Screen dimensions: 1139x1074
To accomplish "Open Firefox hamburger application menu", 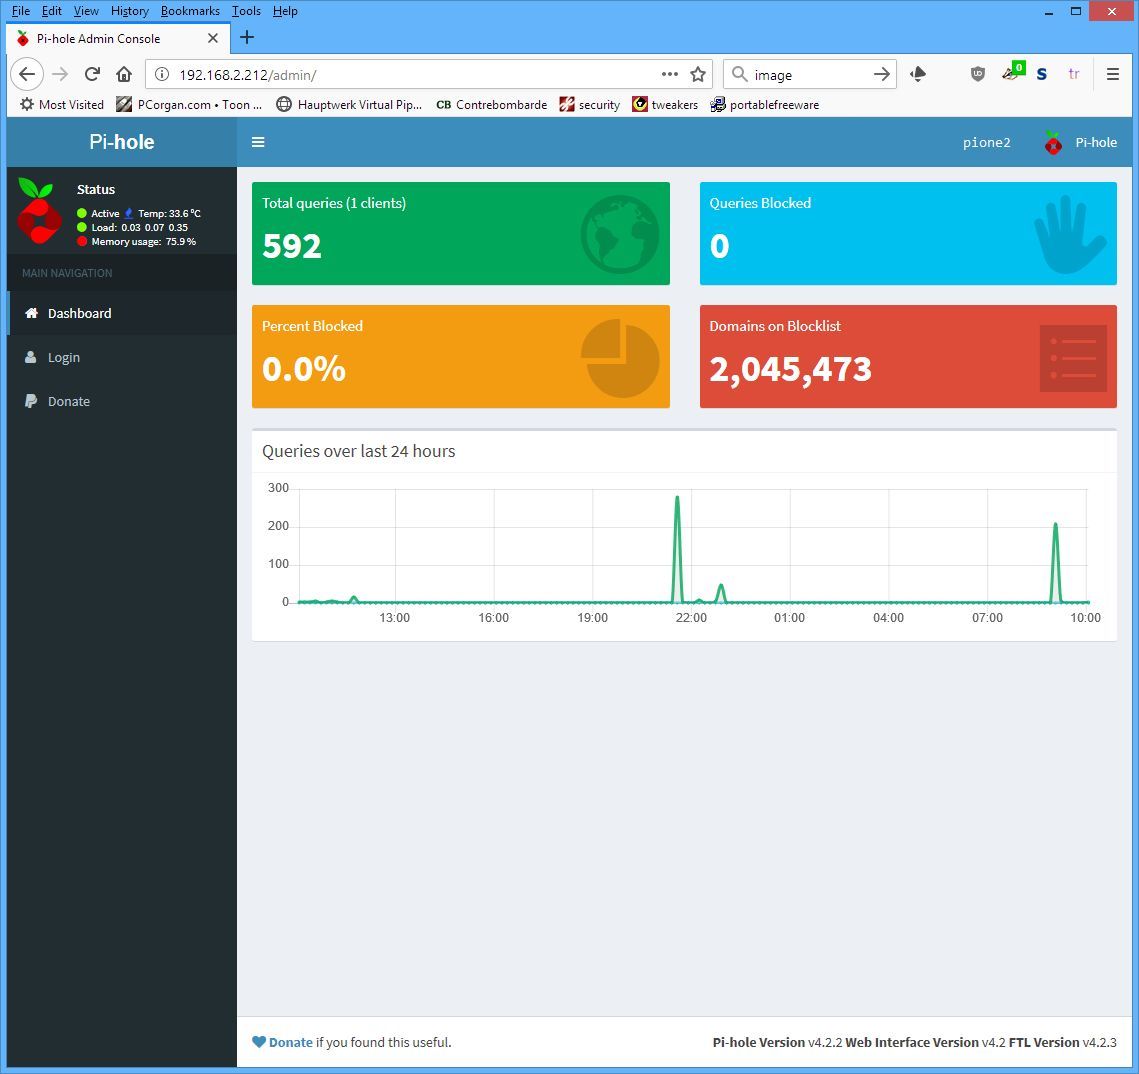I will point(1112,74).
